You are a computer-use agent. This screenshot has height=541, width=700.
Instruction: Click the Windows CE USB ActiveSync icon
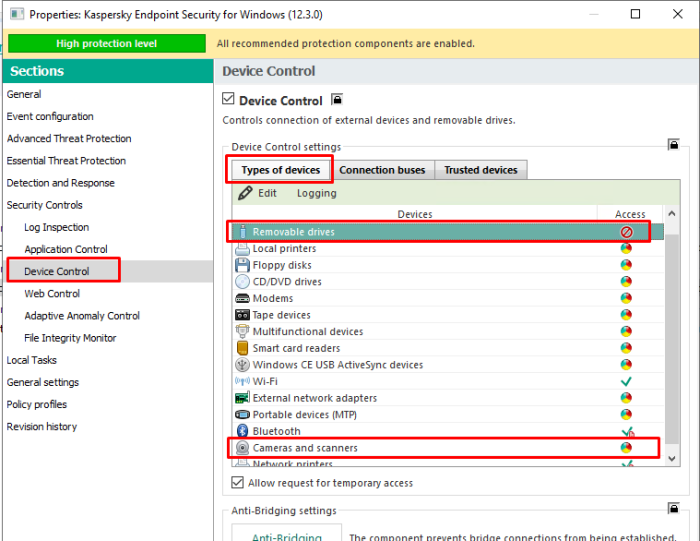click(242, 365)
